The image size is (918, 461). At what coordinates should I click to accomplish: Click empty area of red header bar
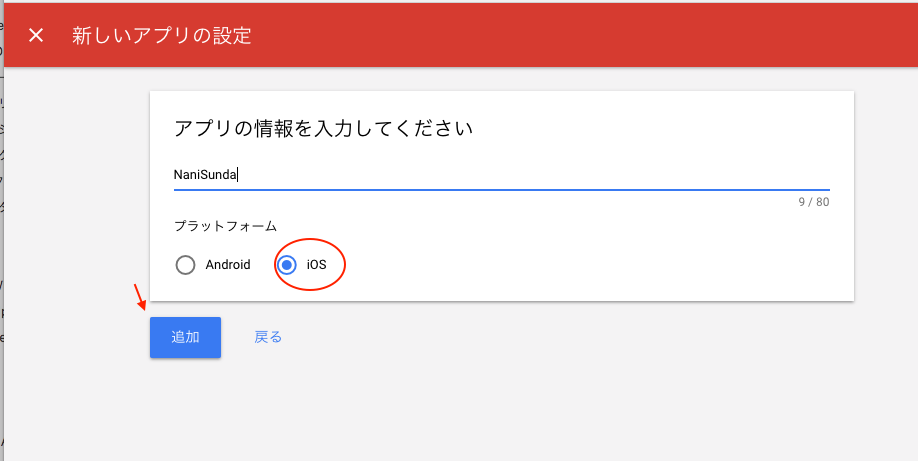pos(585,35)
